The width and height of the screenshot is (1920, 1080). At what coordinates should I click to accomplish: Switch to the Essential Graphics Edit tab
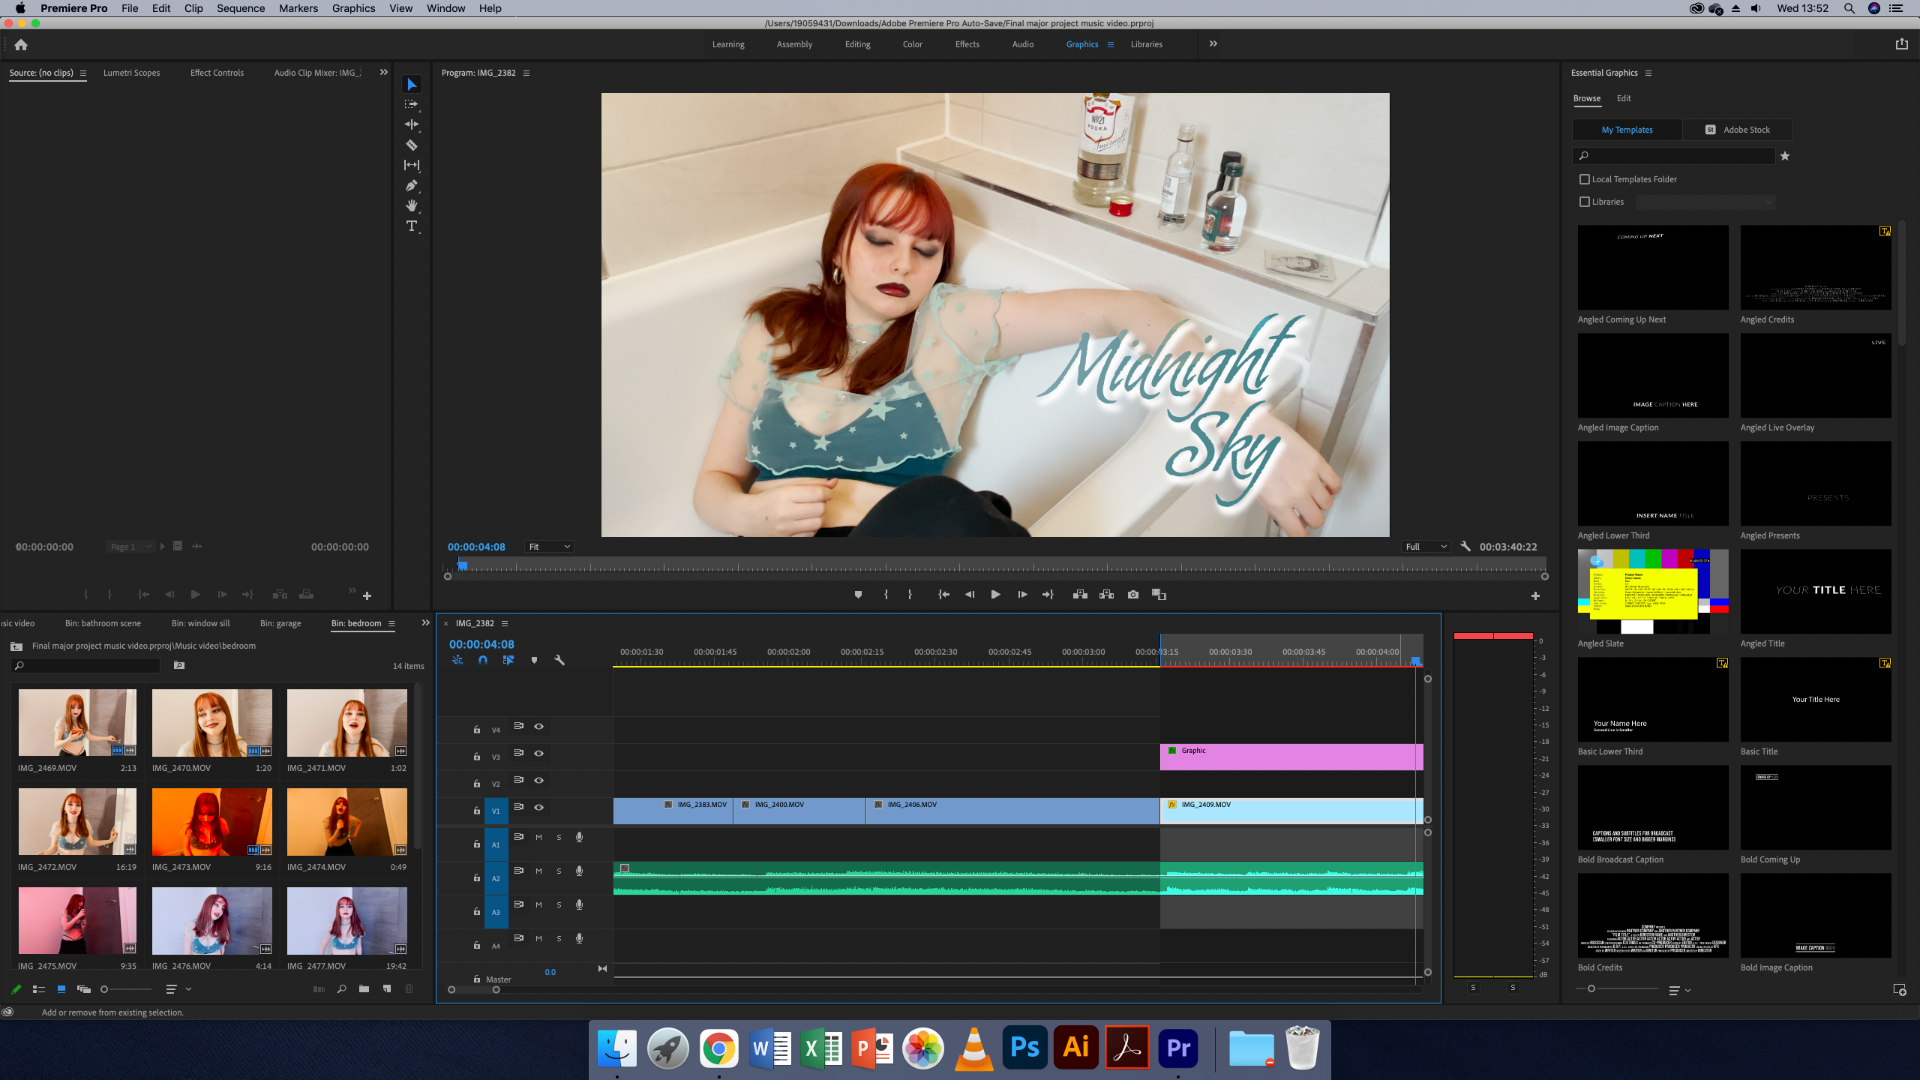(1623, 98)
